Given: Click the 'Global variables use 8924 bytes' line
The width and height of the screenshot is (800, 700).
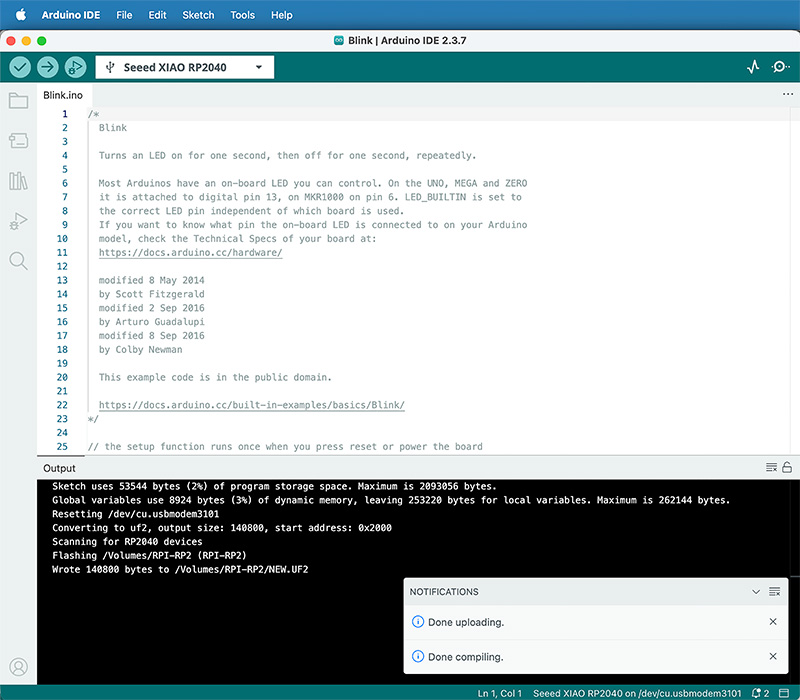Looking at the screenshot, I should pyautogui.click(x=391, y=500).
